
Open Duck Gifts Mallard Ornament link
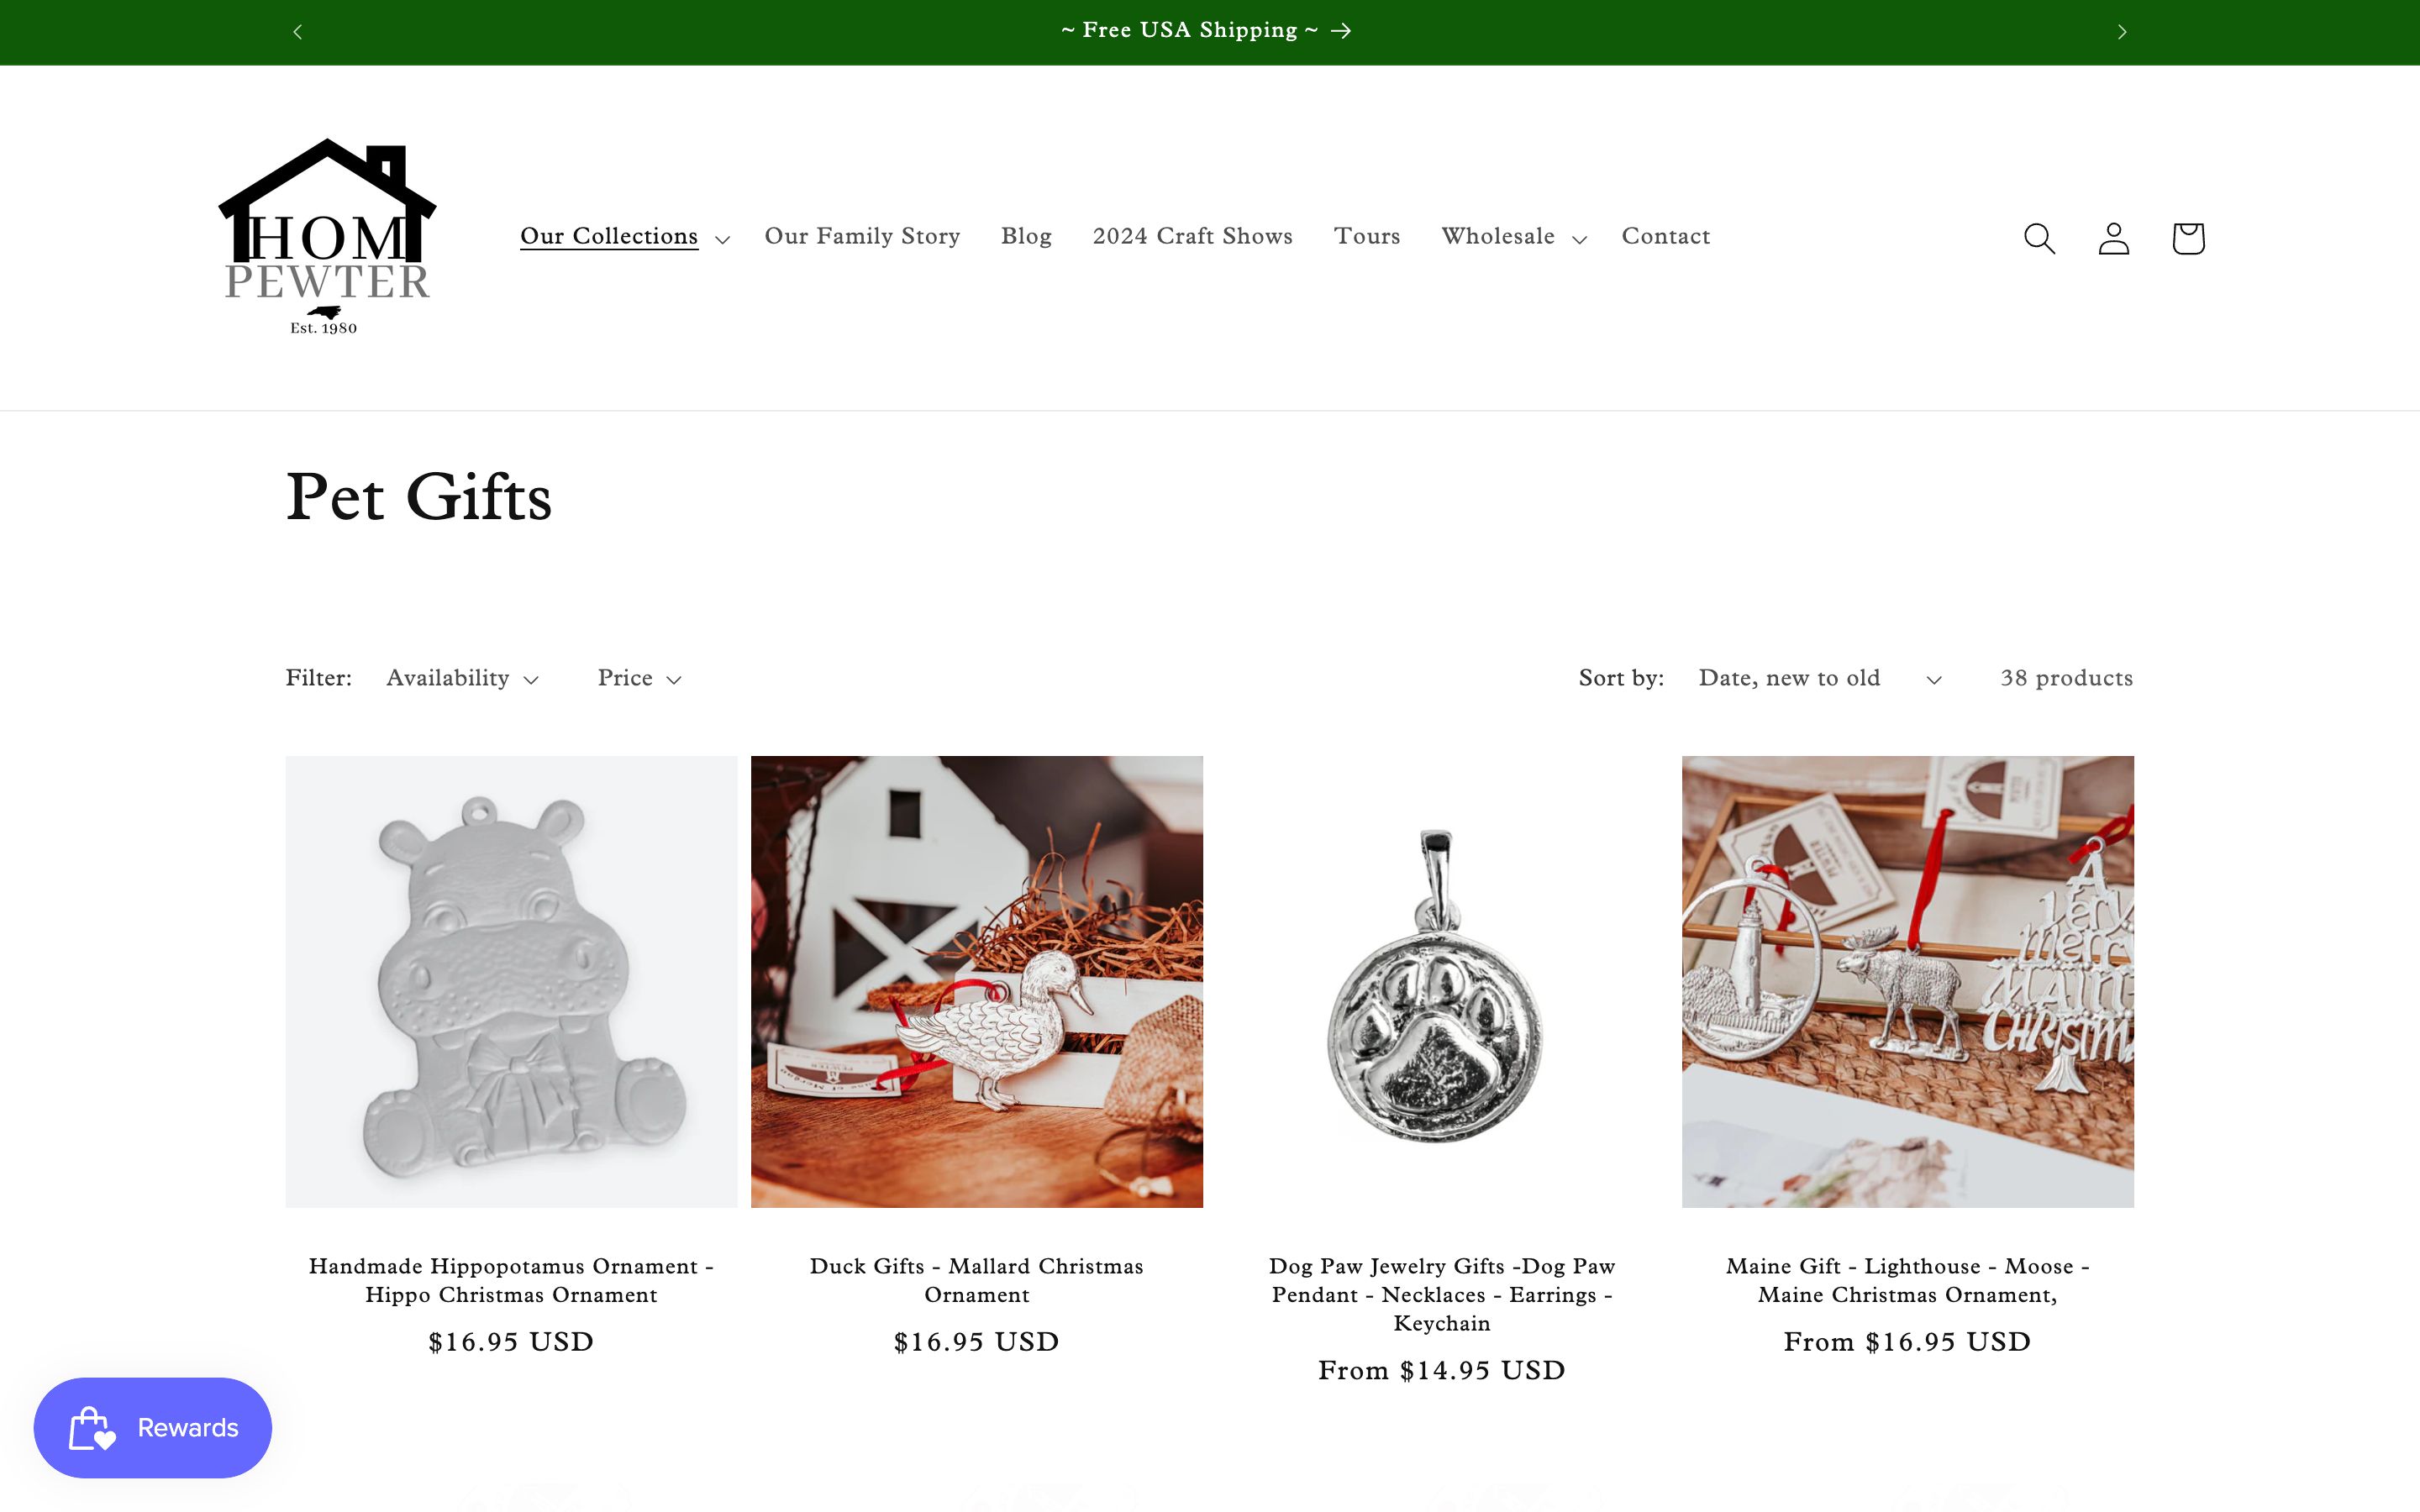[x=976, y=1280]
